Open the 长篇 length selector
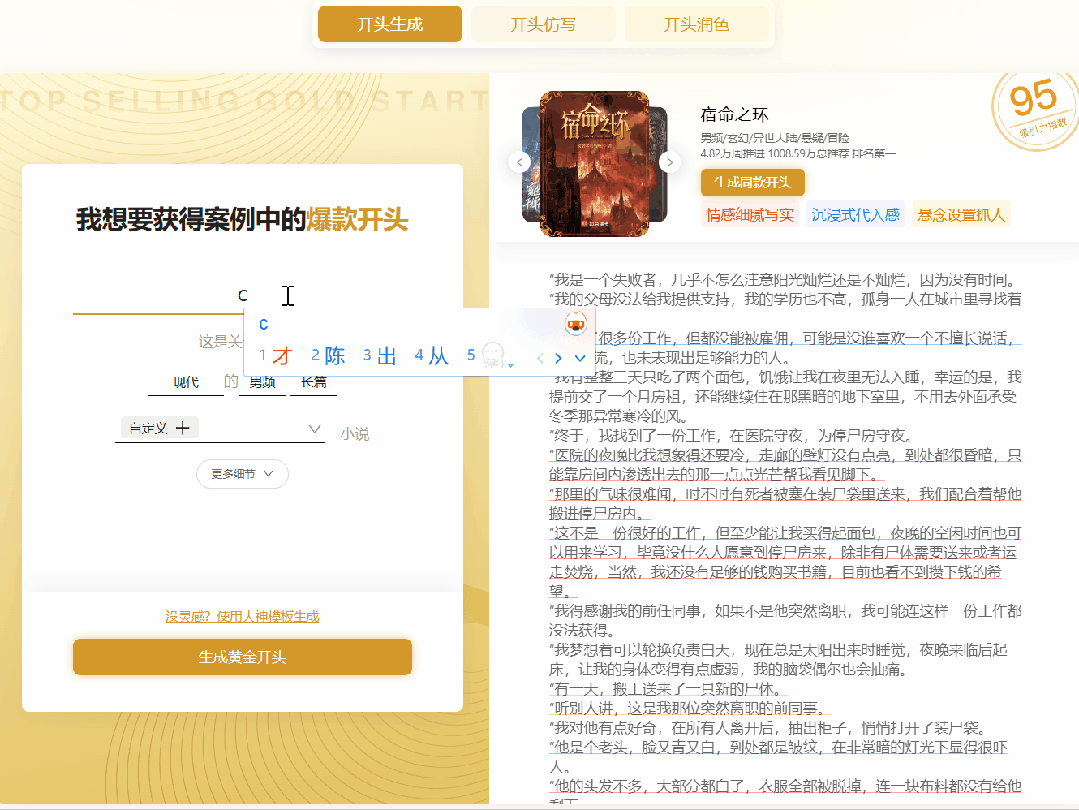 [x=314, y=382]
